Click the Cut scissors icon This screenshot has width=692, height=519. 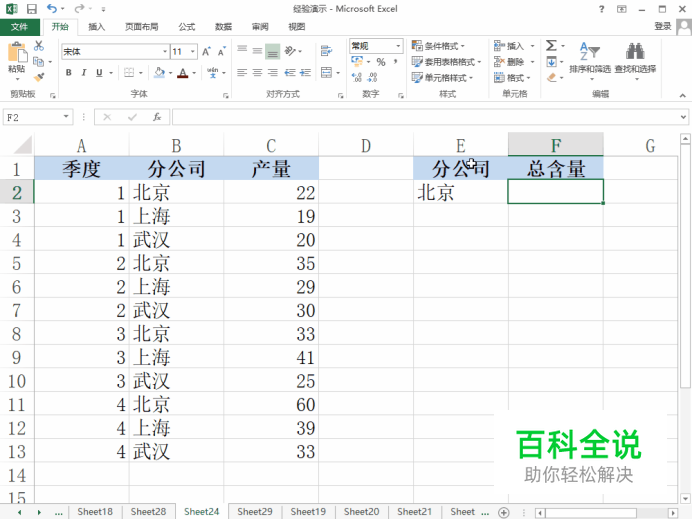click(39, 45)
